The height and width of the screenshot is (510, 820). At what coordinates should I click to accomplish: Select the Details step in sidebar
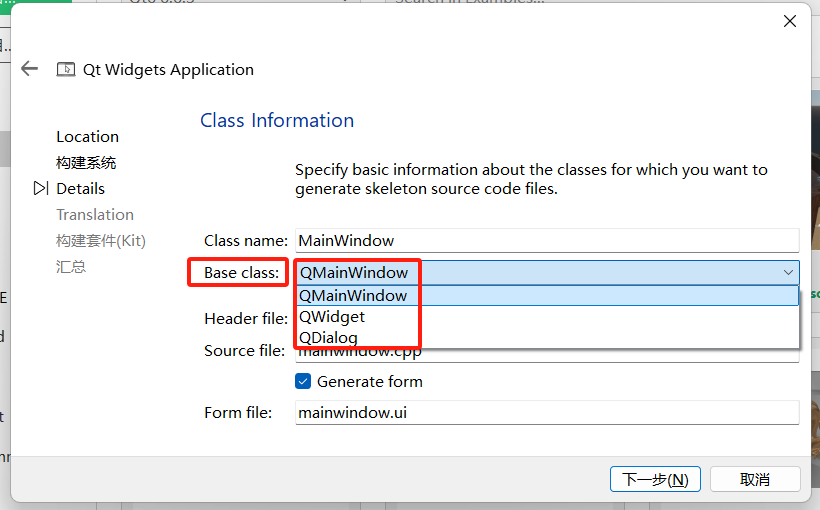point(81,188)
